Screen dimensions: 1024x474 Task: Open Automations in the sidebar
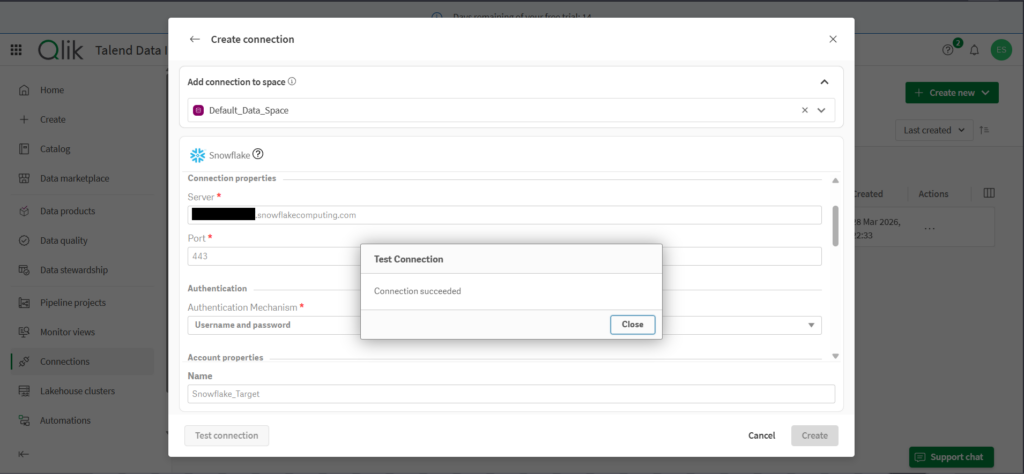point(65,420)
